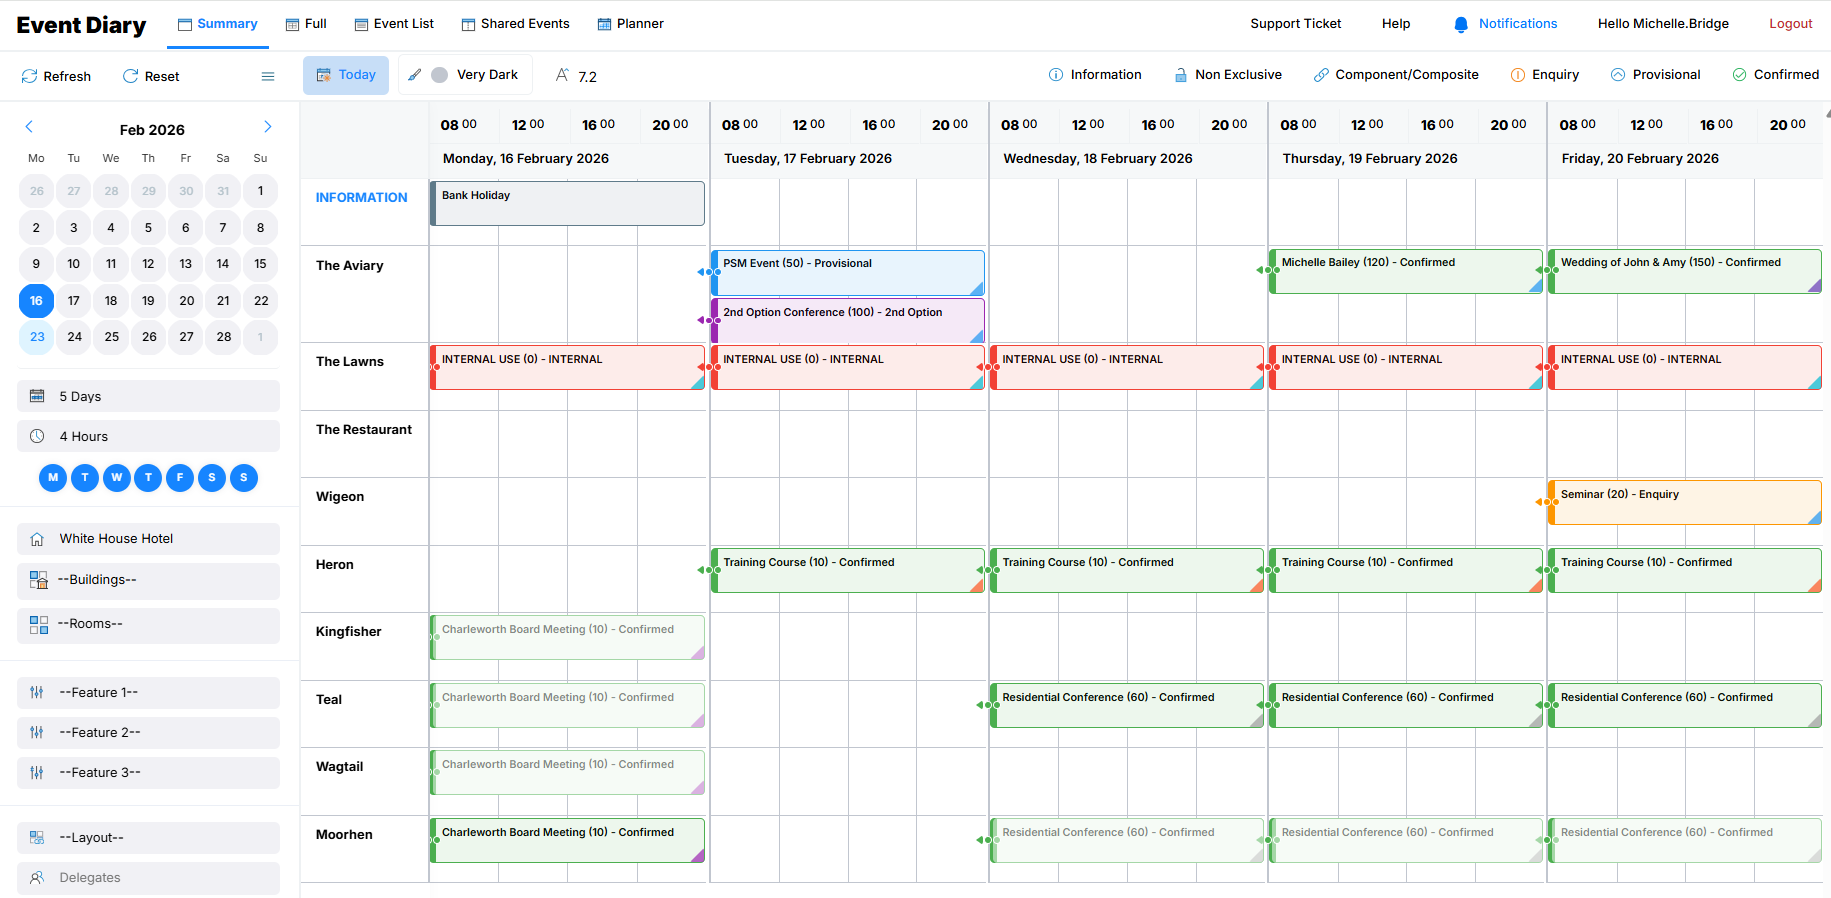The width and height of the screenshot is (1831, 898).
Task: Click the Notifications bell icon
Action: coord(1461,24)
